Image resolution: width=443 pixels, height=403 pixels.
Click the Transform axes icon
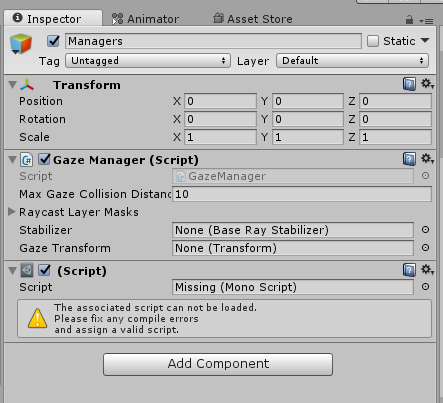point(27,85)
